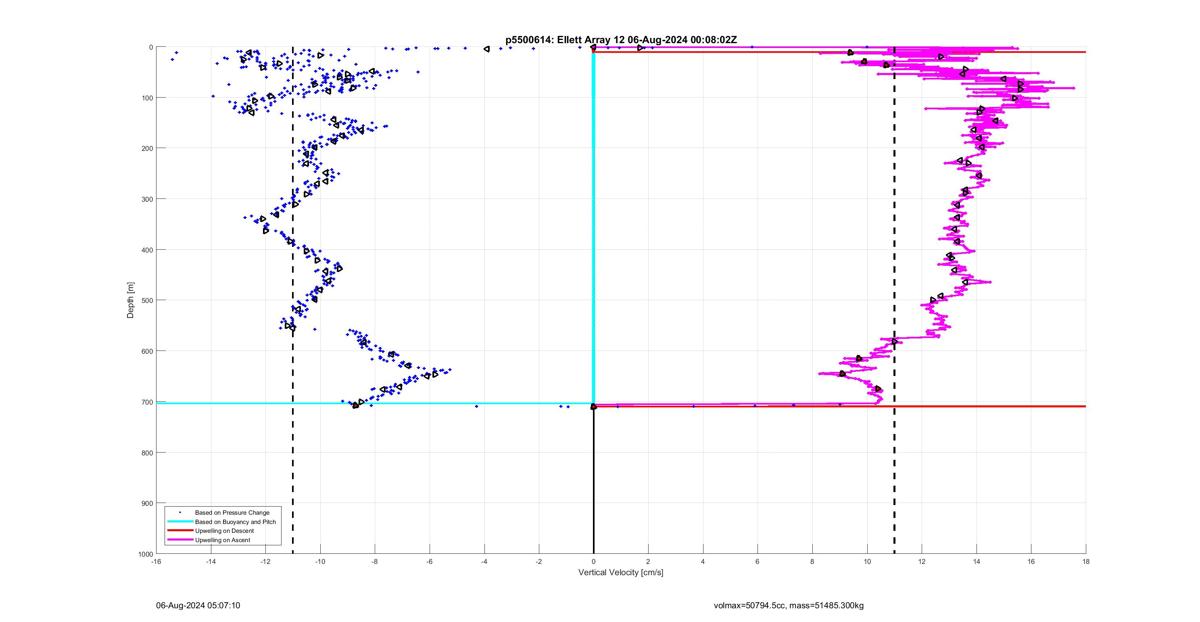Click x-axis tick label '-4'
The width and height of the screenshot is (1200, 622).
(x=484, y=562)
